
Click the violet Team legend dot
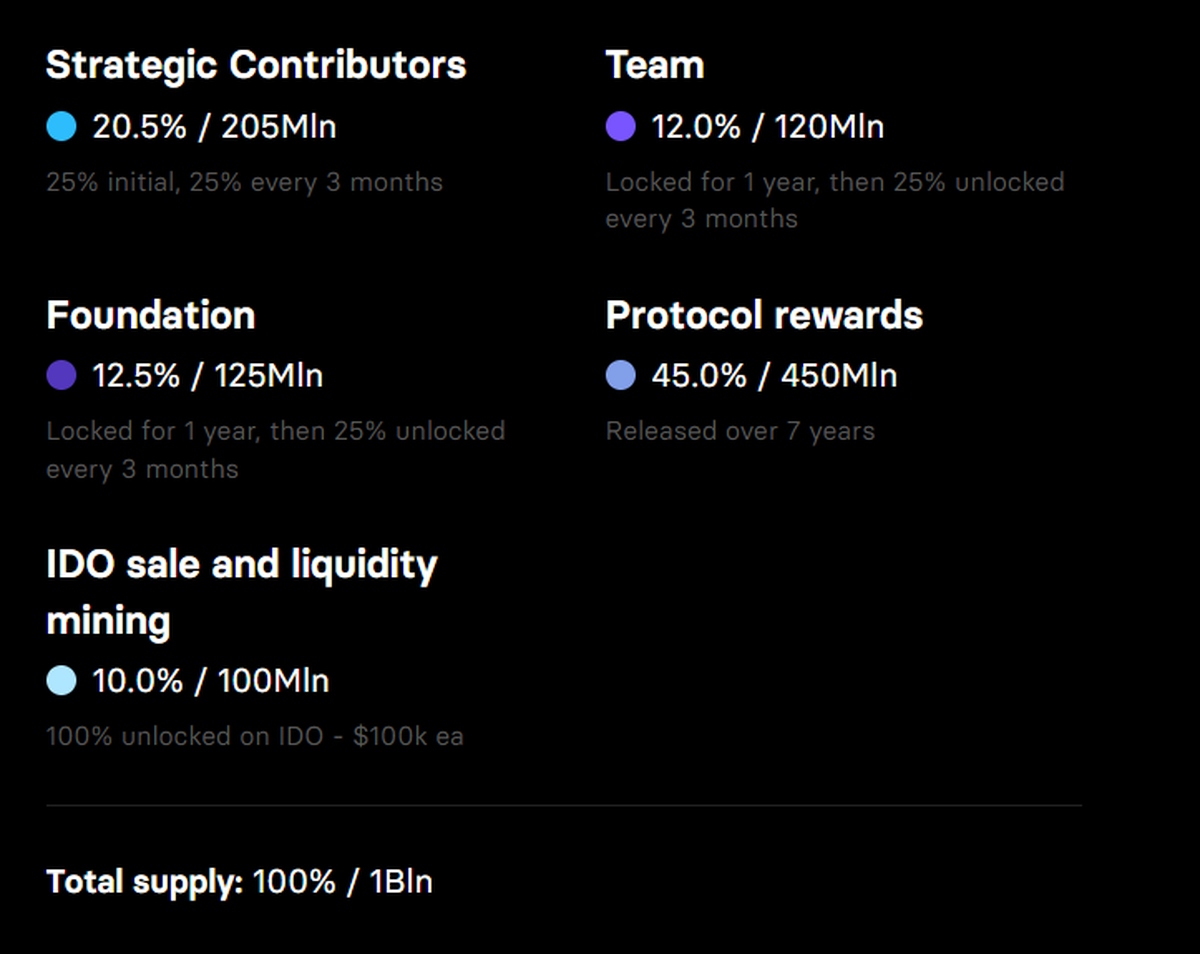pyautogui.click(x=621, y=127)
